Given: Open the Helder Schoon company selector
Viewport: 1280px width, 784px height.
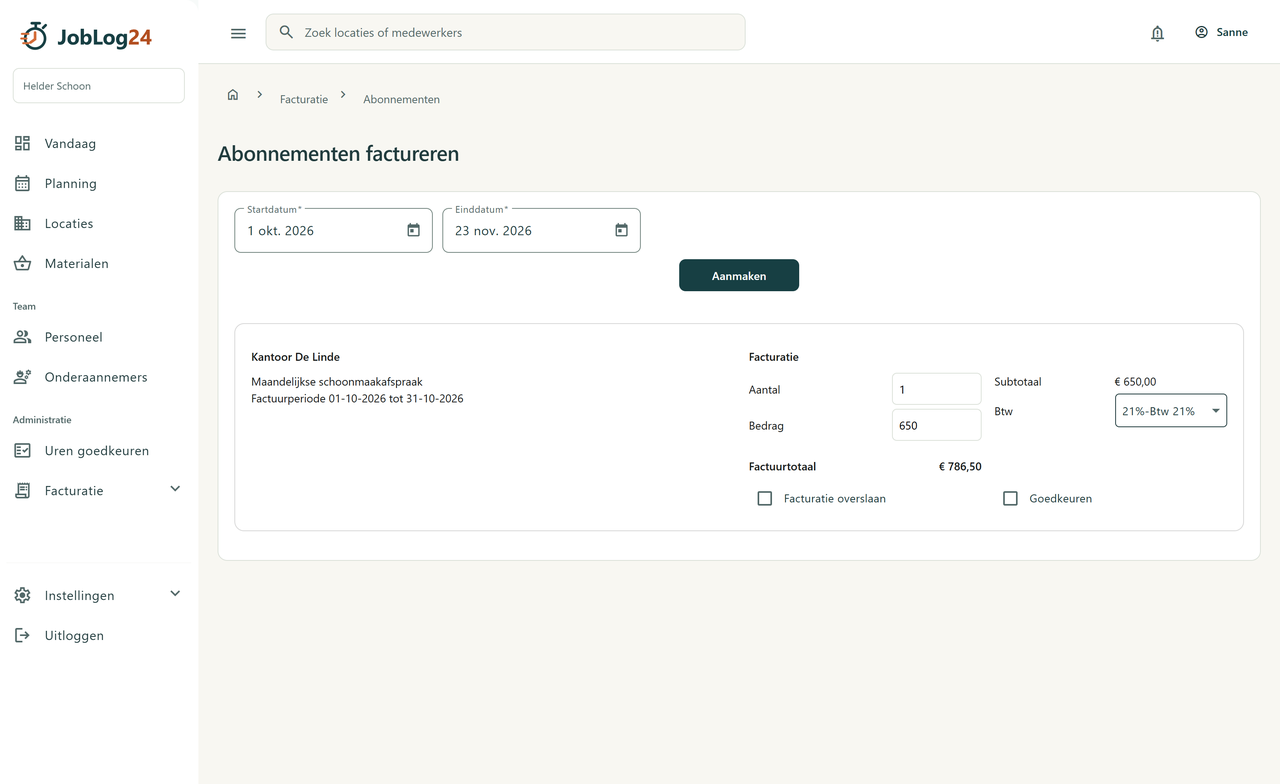Looking at the screenshot, I should (98, 86).
